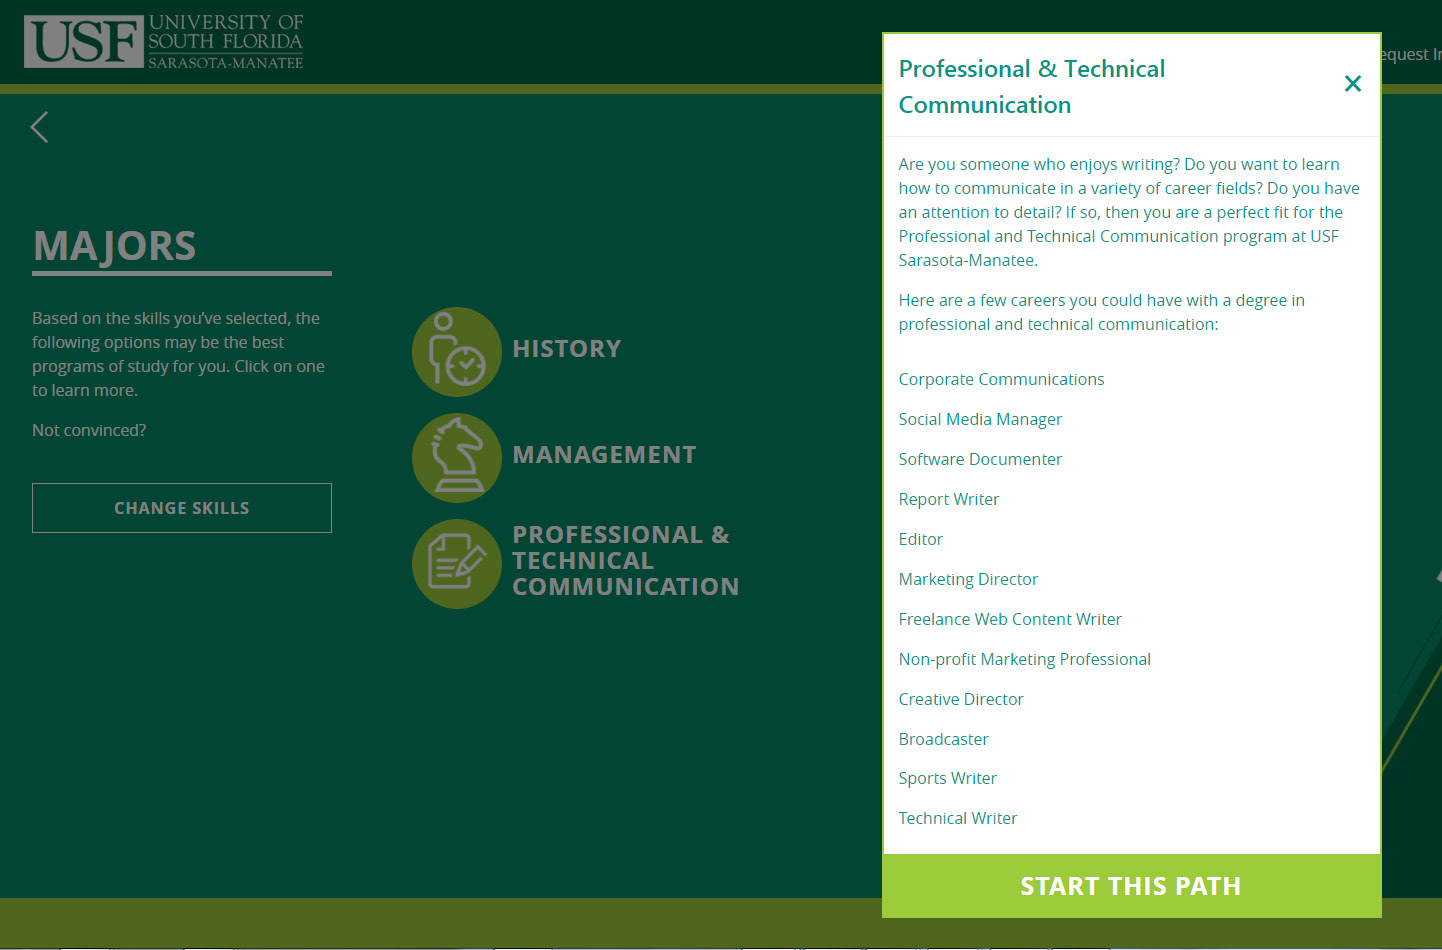Click 'Based on the skills you've selected' description
Screen dimensions: 1442x950
pos(178,354)
